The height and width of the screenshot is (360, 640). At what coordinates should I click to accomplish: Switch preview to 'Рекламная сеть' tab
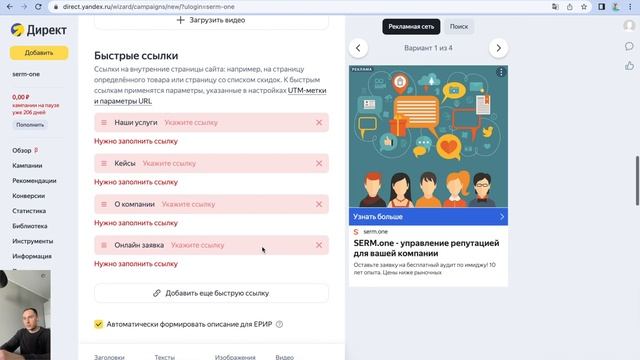pyautogui.click(x=411, y=27)
